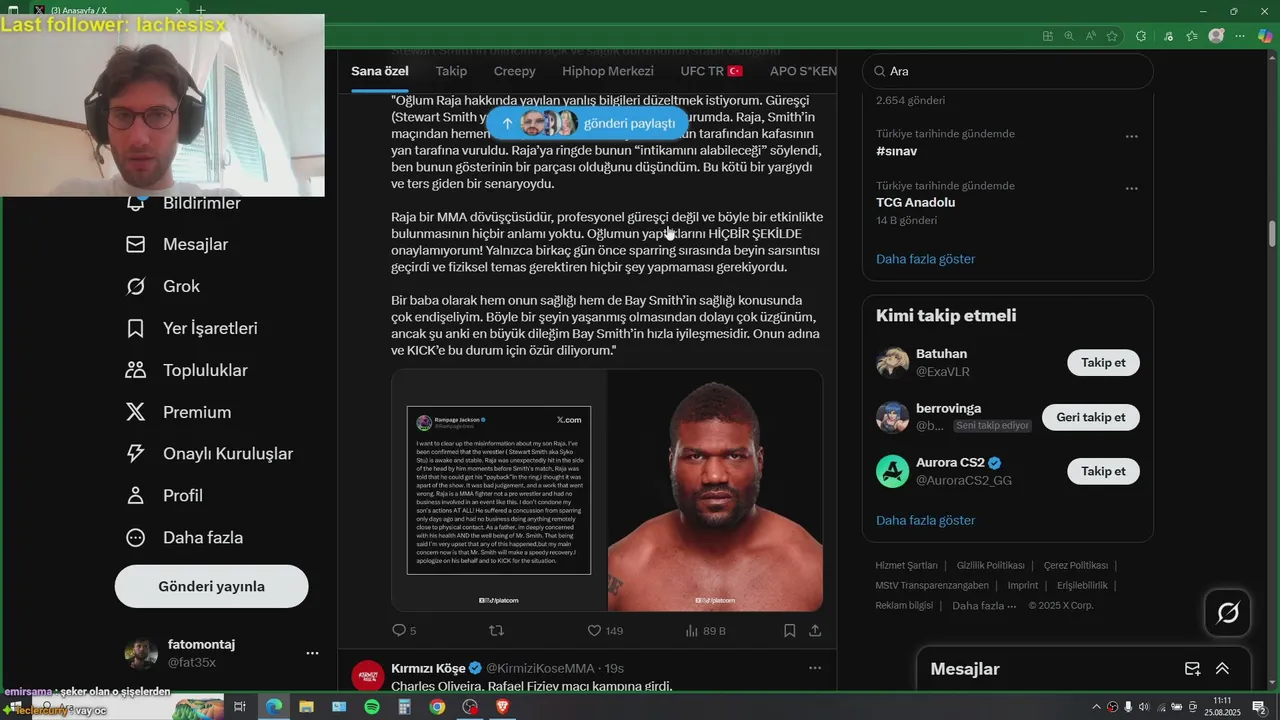Open account menu dots next to fatomontaj
The image size is (1280, 720).
[x=312, y=654]
